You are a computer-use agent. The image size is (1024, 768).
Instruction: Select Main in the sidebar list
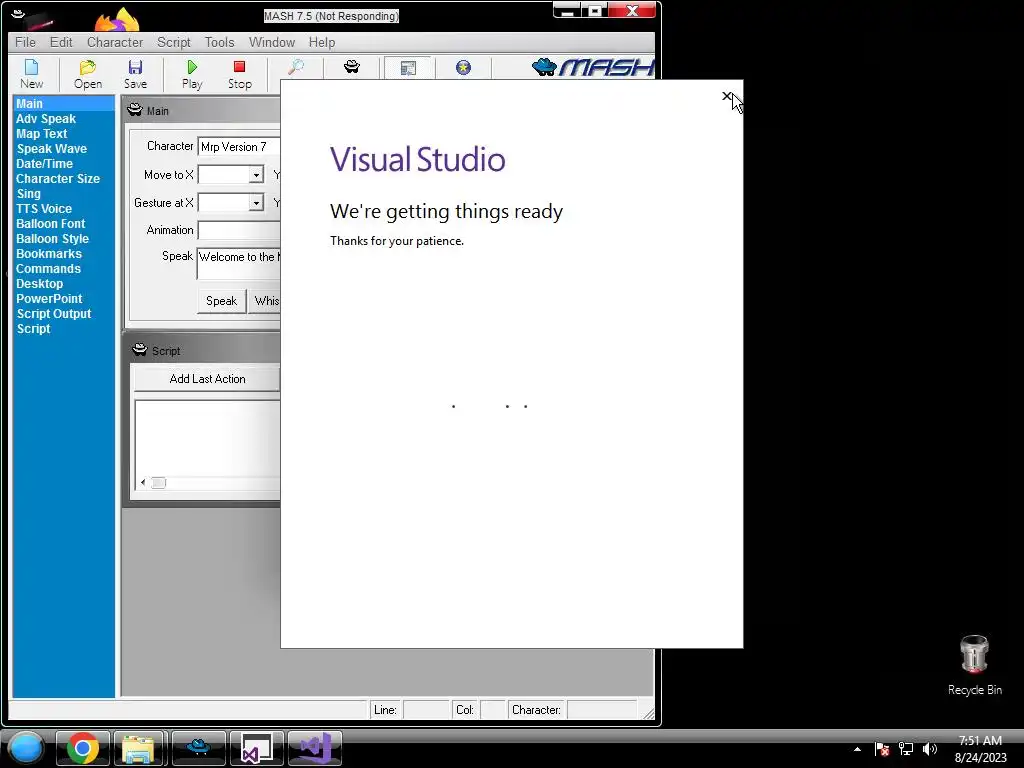point(63,104)
